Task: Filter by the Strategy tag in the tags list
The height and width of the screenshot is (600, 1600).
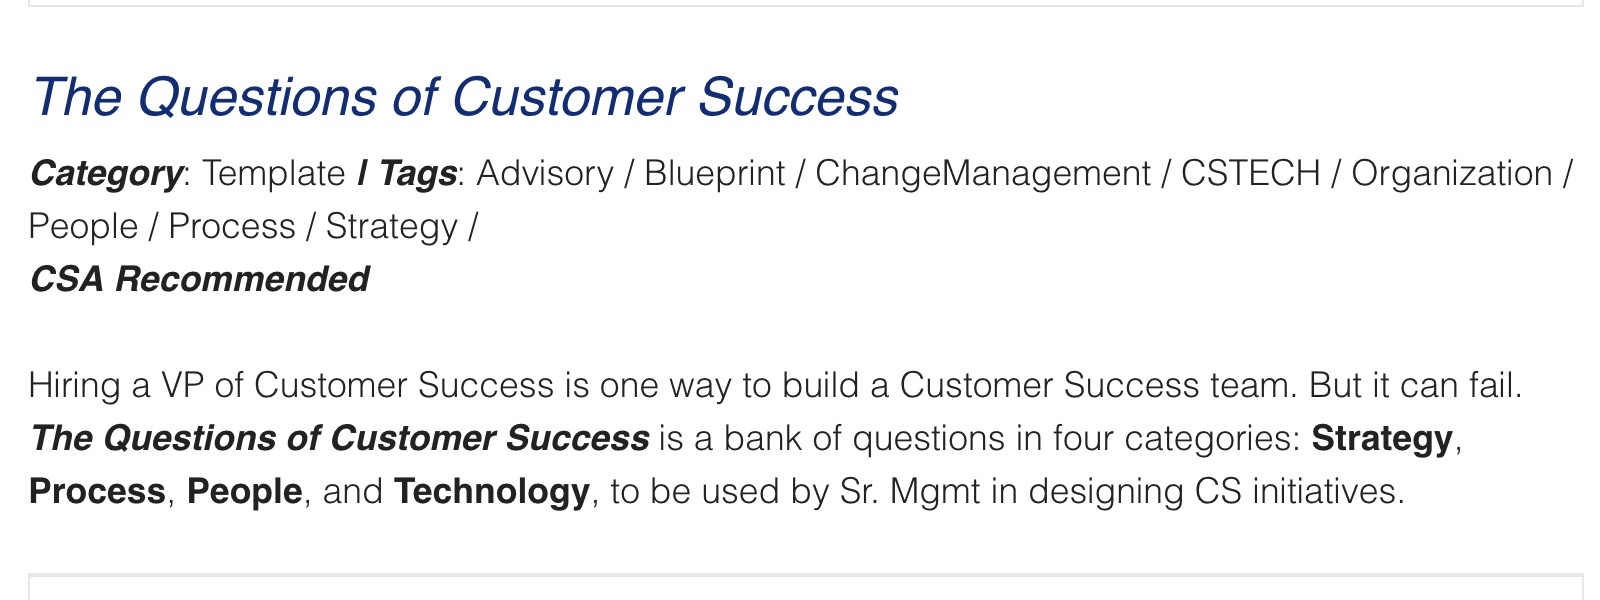Action: (x=392, y=227)
